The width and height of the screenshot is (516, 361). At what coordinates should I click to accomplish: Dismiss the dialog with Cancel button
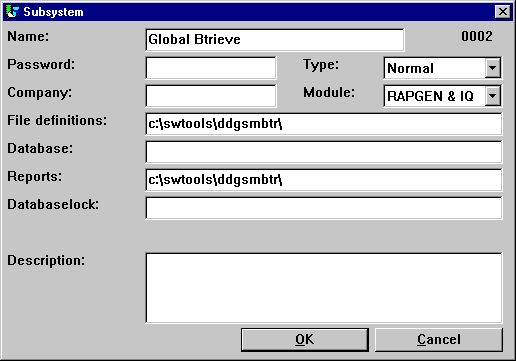click(439, 340)
